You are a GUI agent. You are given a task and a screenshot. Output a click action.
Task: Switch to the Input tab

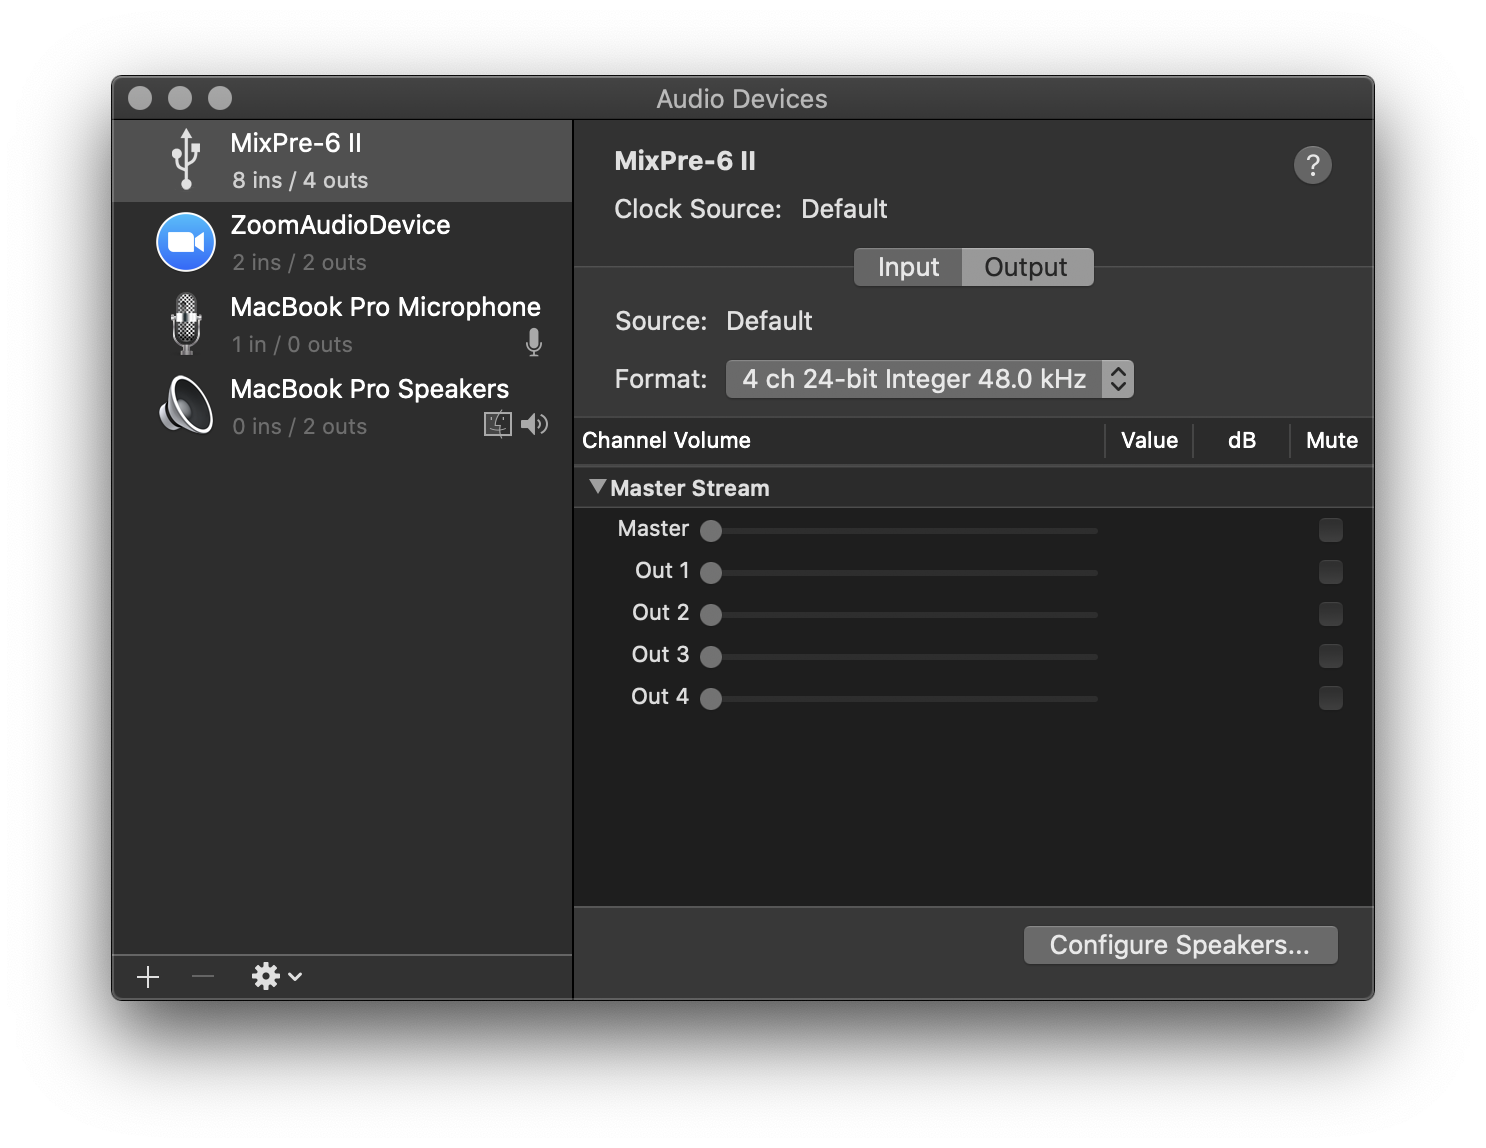(908, 267)
